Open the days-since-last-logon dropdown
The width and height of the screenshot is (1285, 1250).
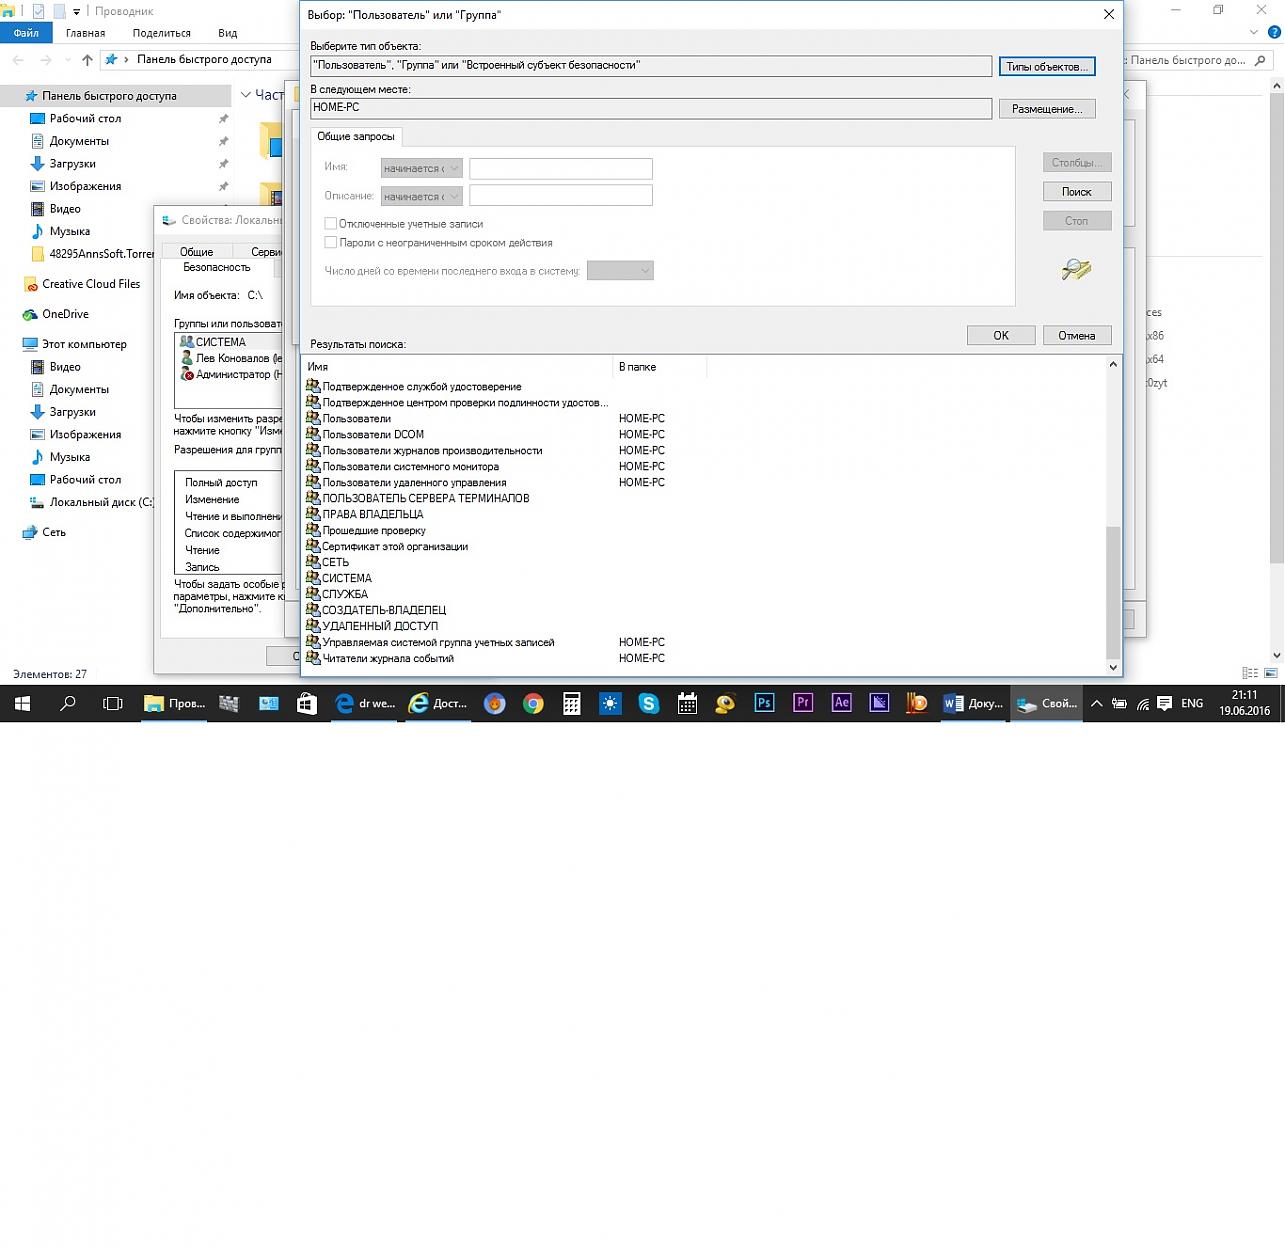coord(620,270)
